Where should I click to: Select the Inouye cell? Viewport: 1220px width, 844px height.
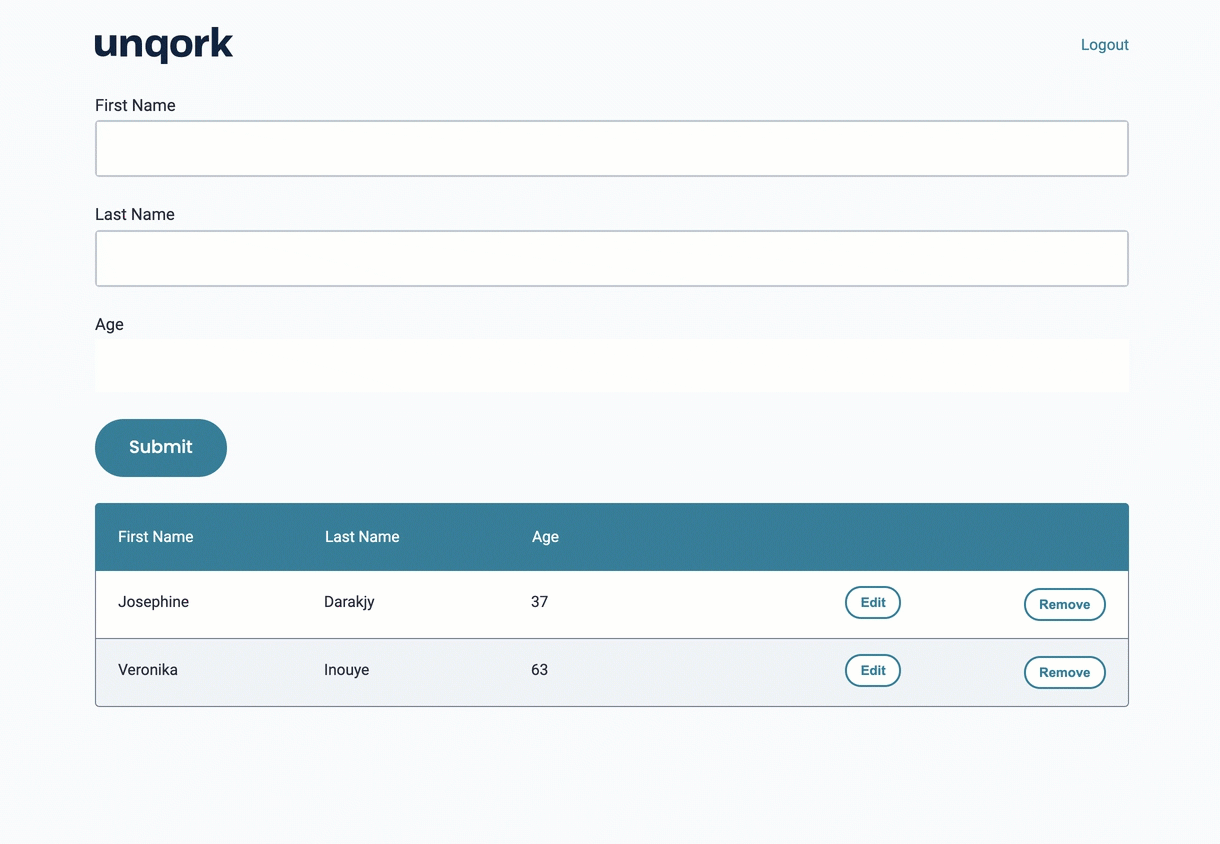346,670
